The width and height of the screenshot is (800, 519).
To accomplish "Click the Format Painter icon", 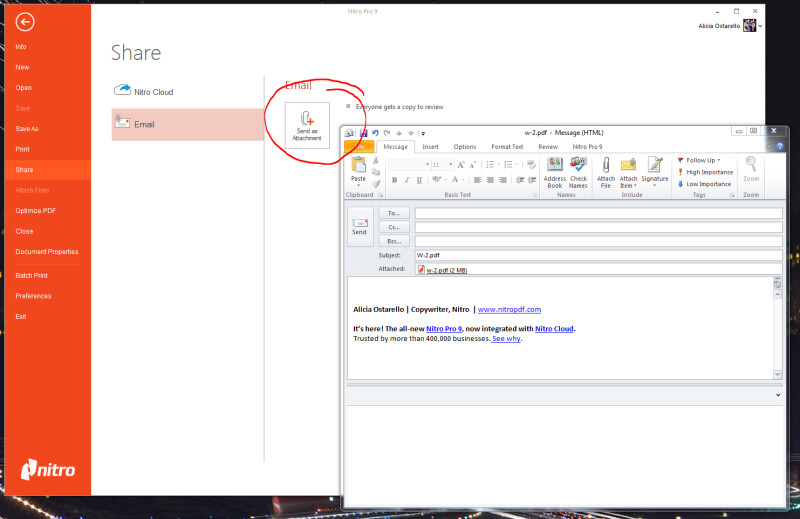I will click(x=376, y=184).
